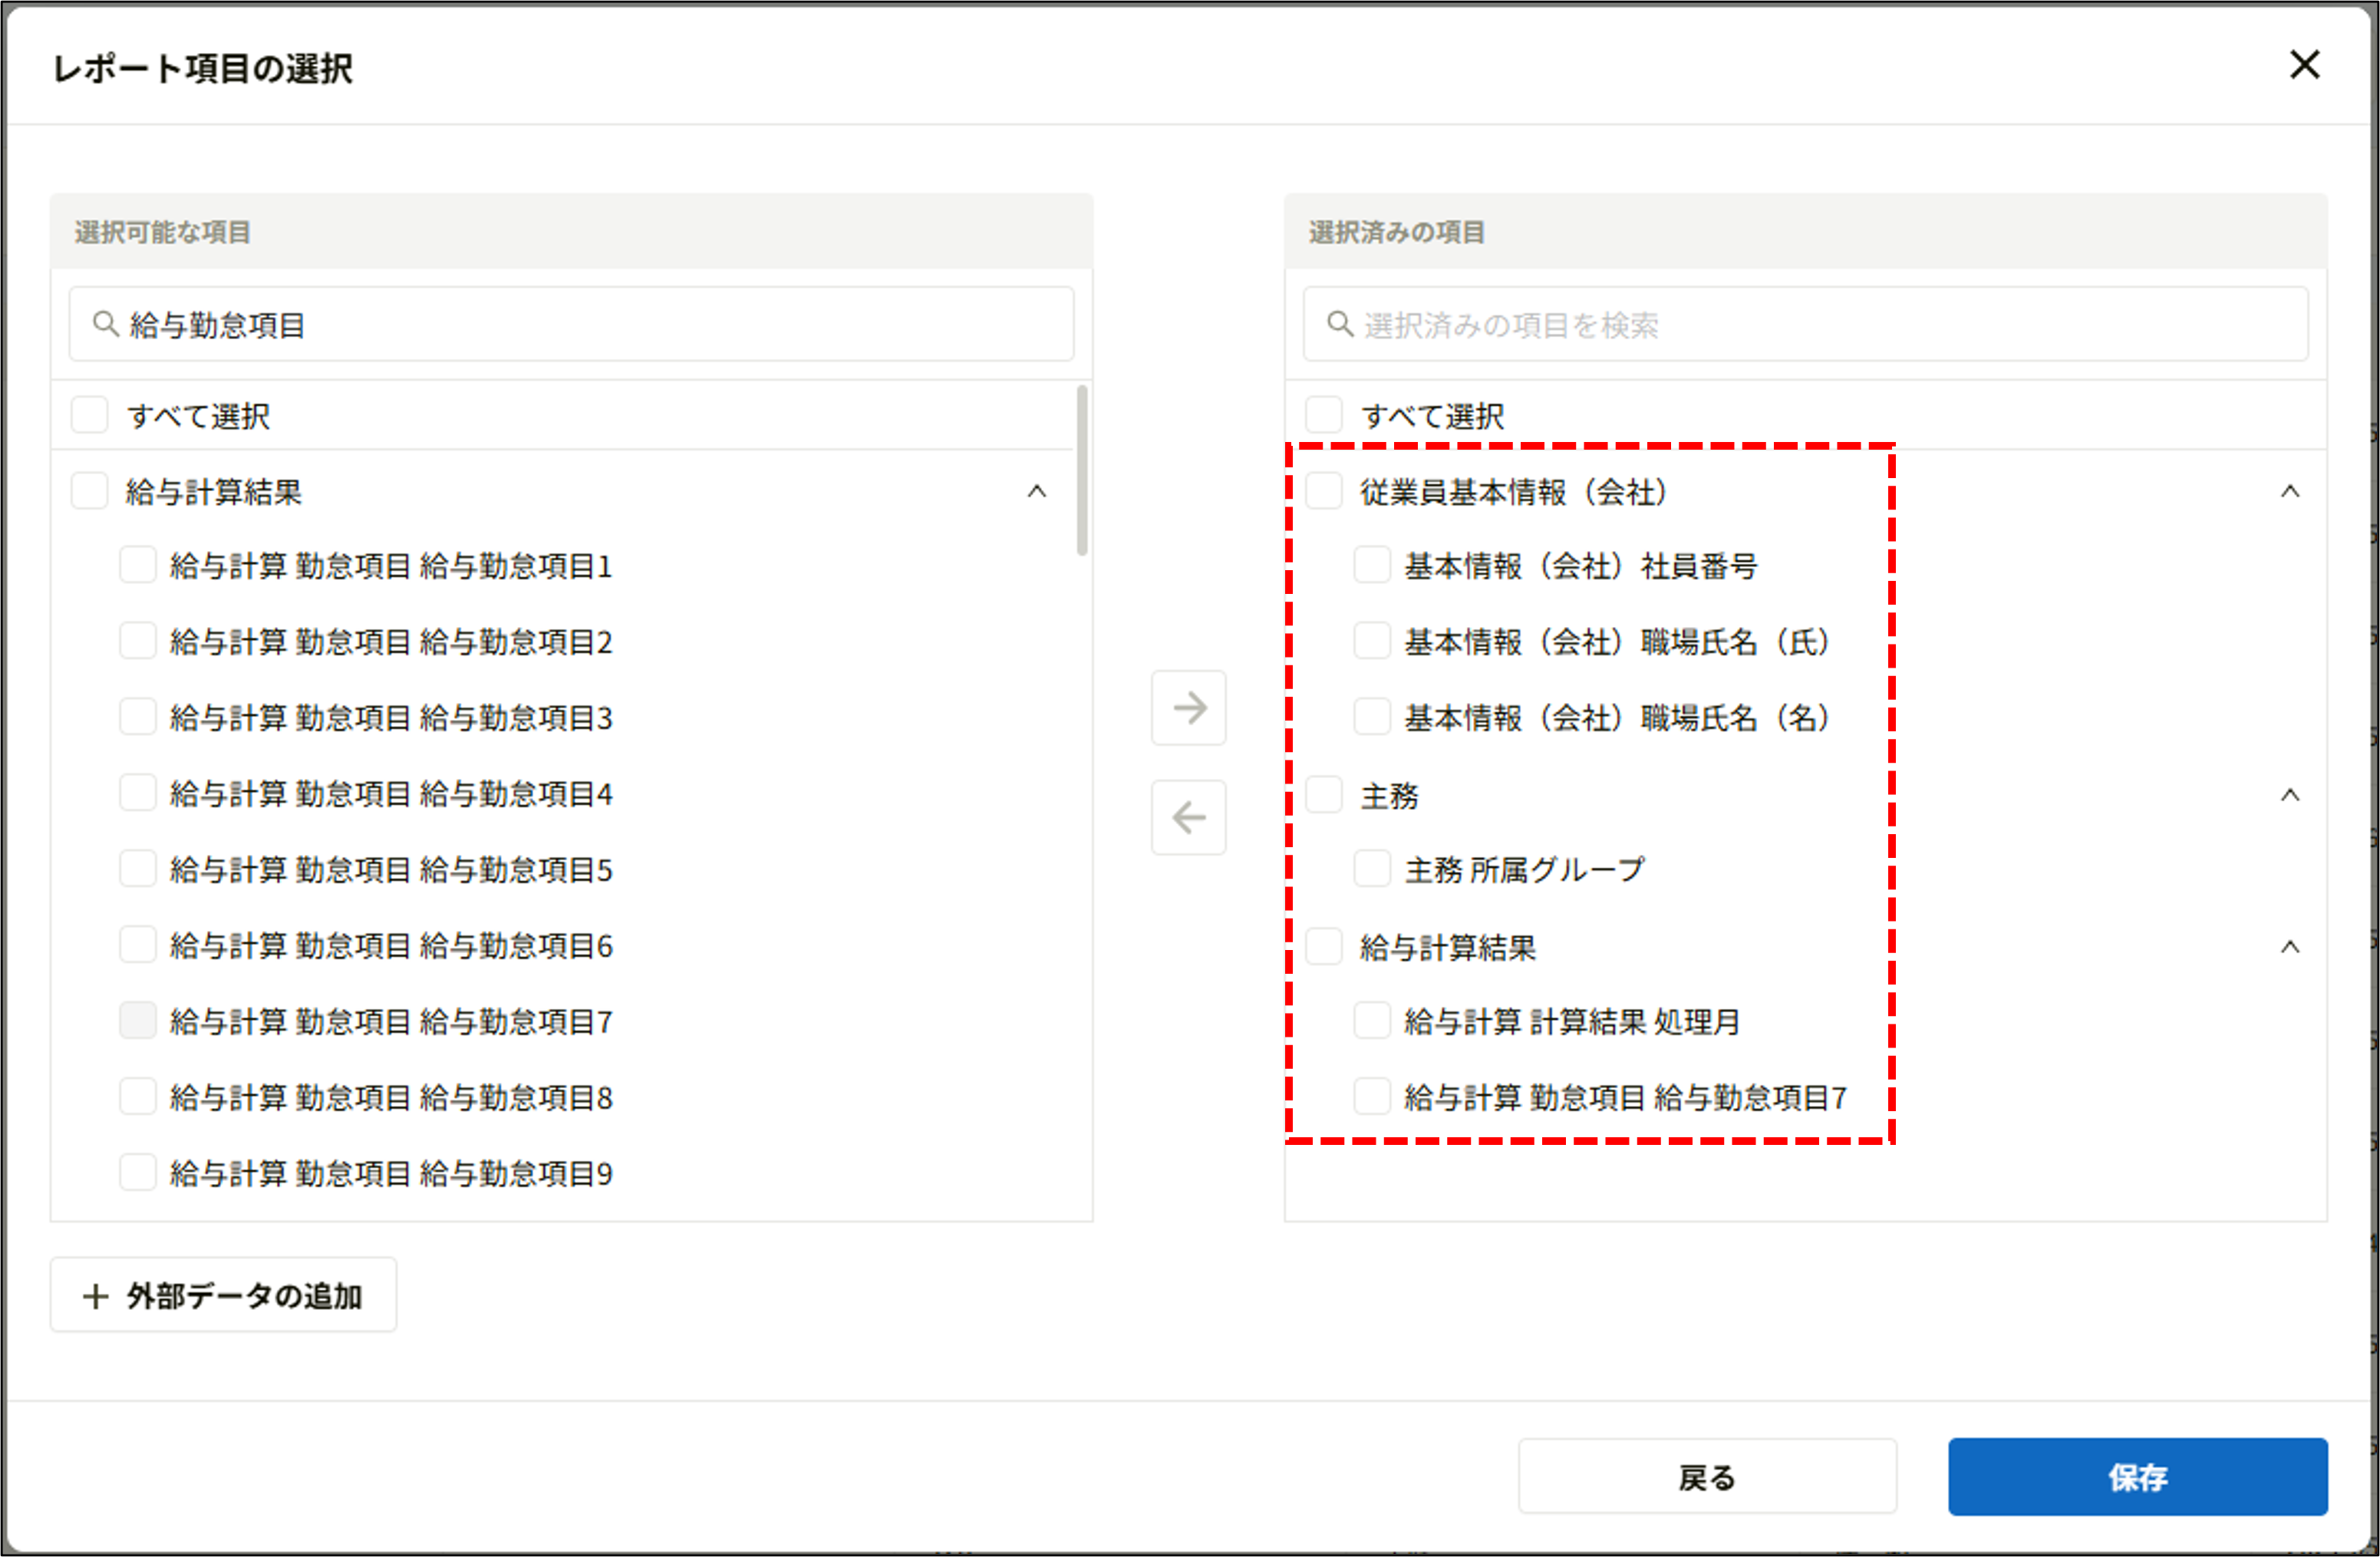Collapse 従業員基本情報（会社）group chevron

click(2289, 491)
